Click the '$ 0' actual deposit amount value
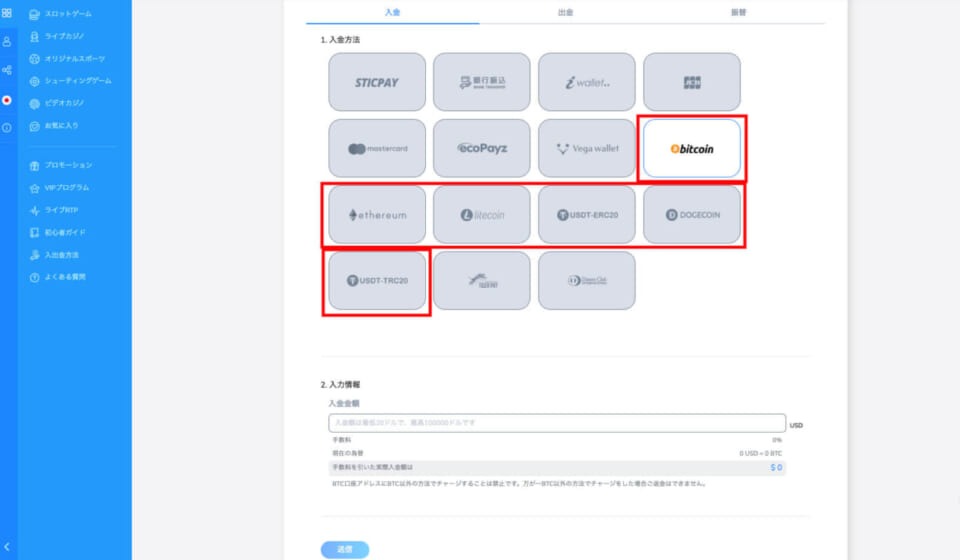The height and width of the screenshot is (560, 960). click(x=776, y=468)
